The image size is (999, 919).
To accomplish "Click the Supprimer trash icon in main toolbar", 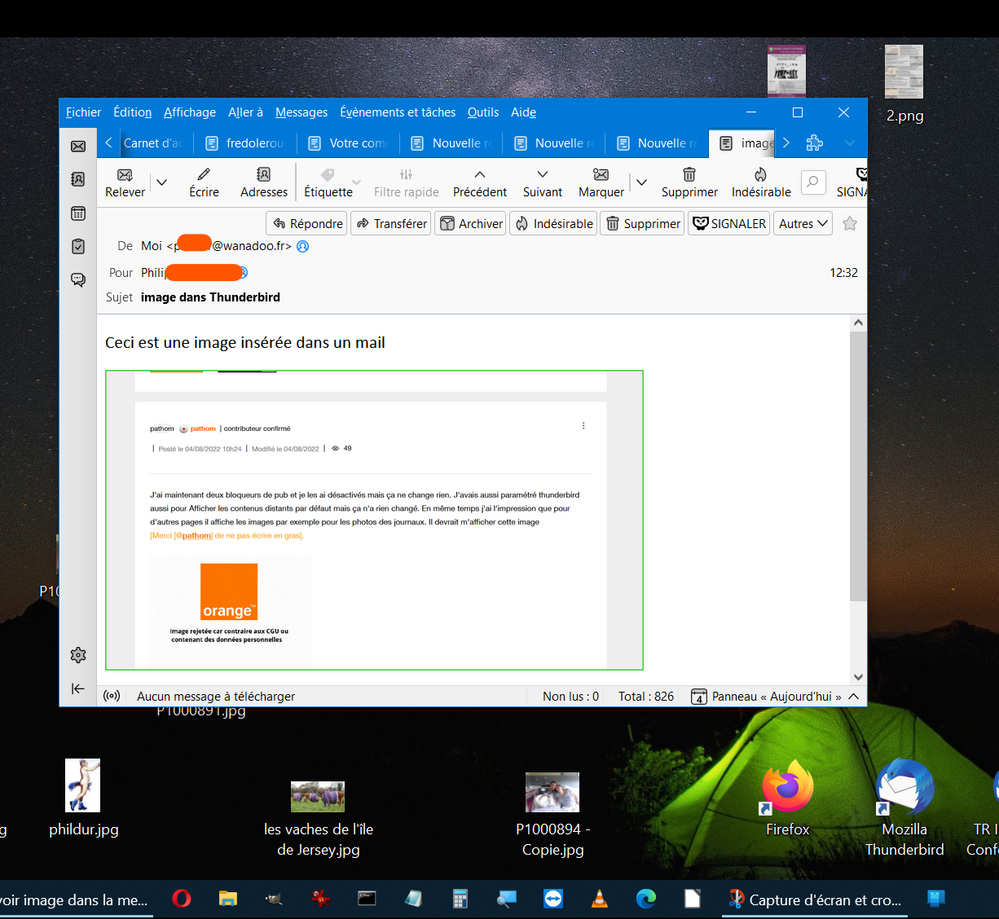I will point(689,175).
